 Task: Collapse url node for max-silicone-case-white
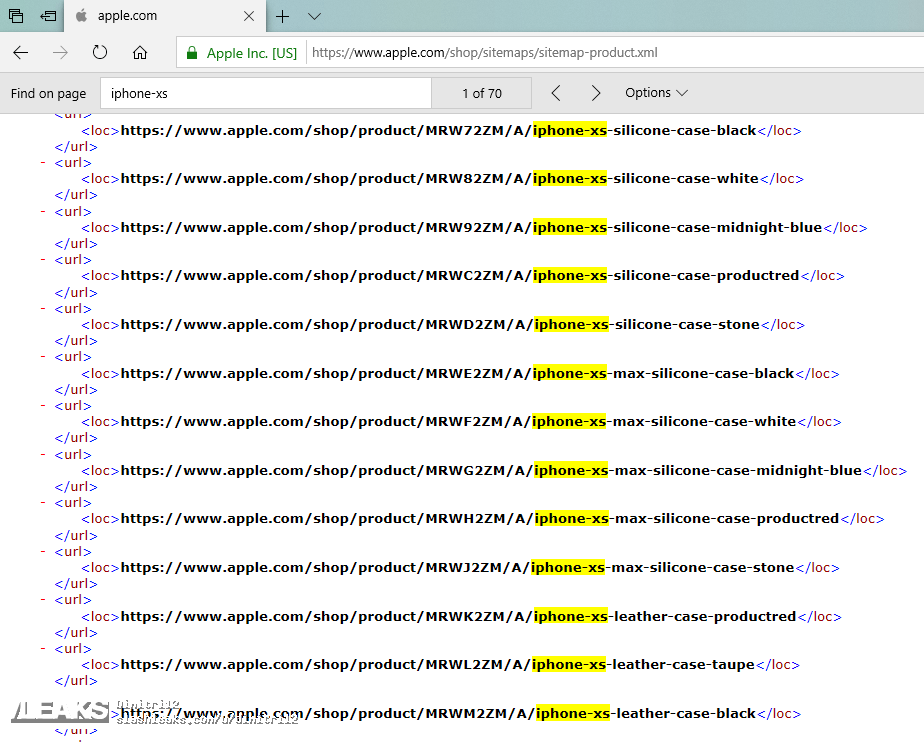click(43, 405)
